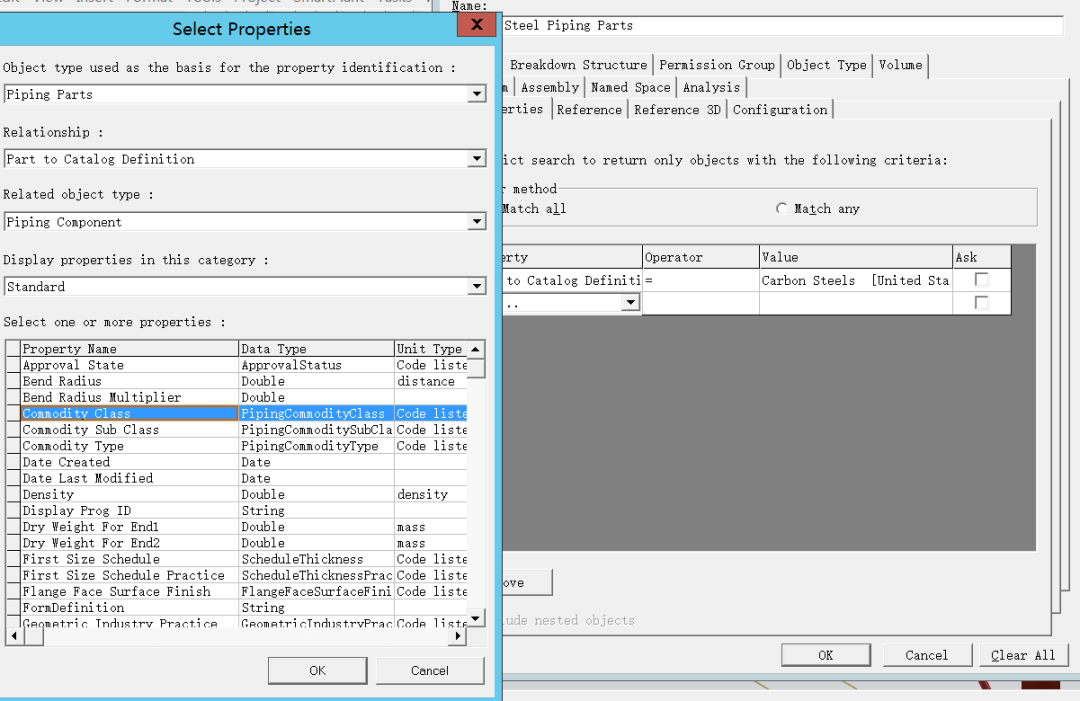The image size is (1080, 701).
Task: Select the First Size Schedule property
Action: coord(129,559)
